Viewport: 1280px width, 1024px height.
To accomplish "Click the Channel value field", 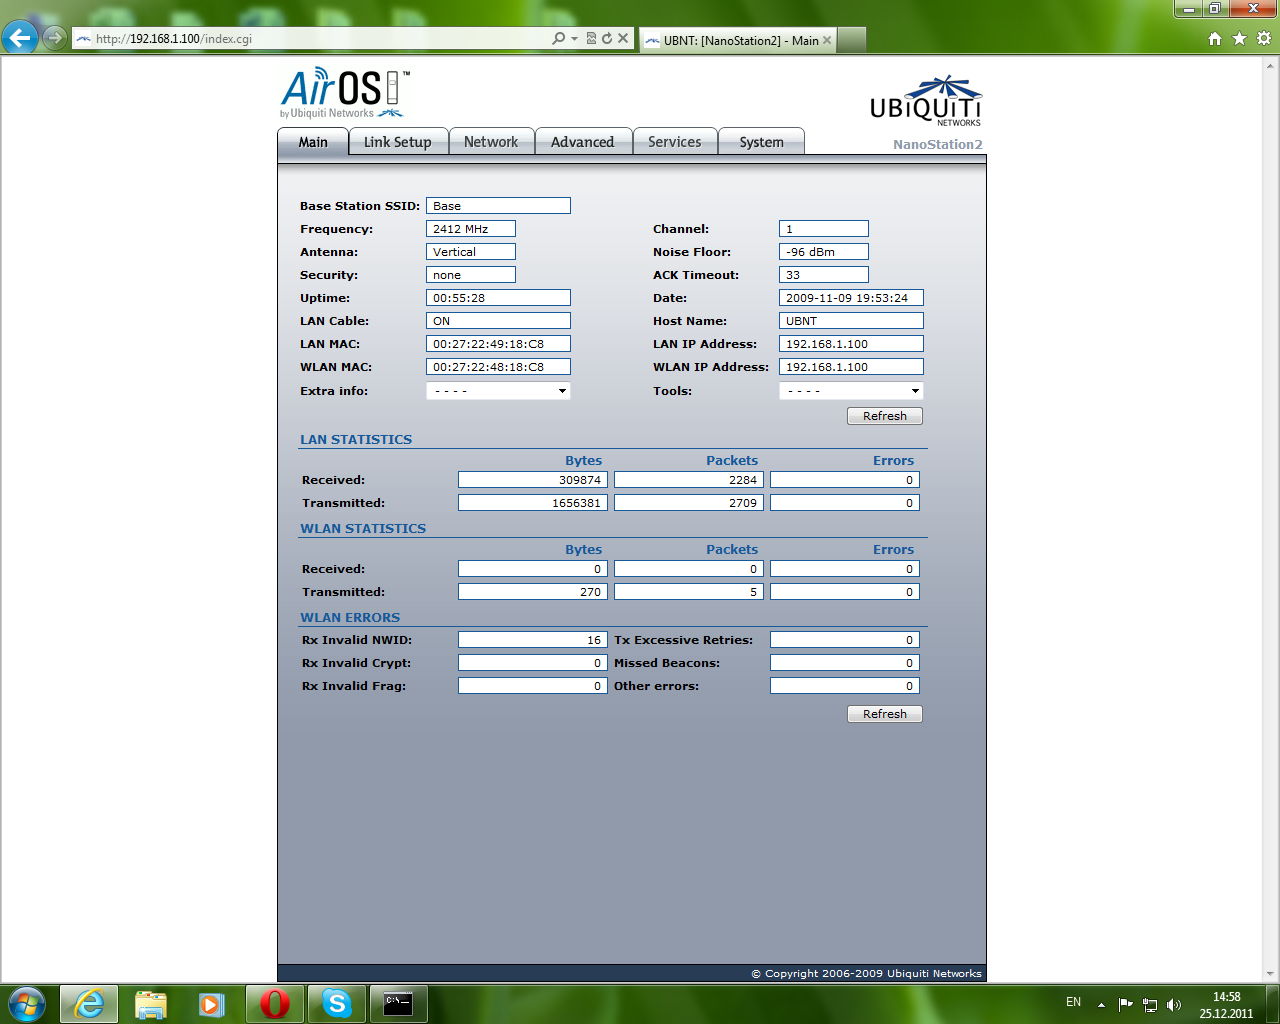I will tap(824, 229).
